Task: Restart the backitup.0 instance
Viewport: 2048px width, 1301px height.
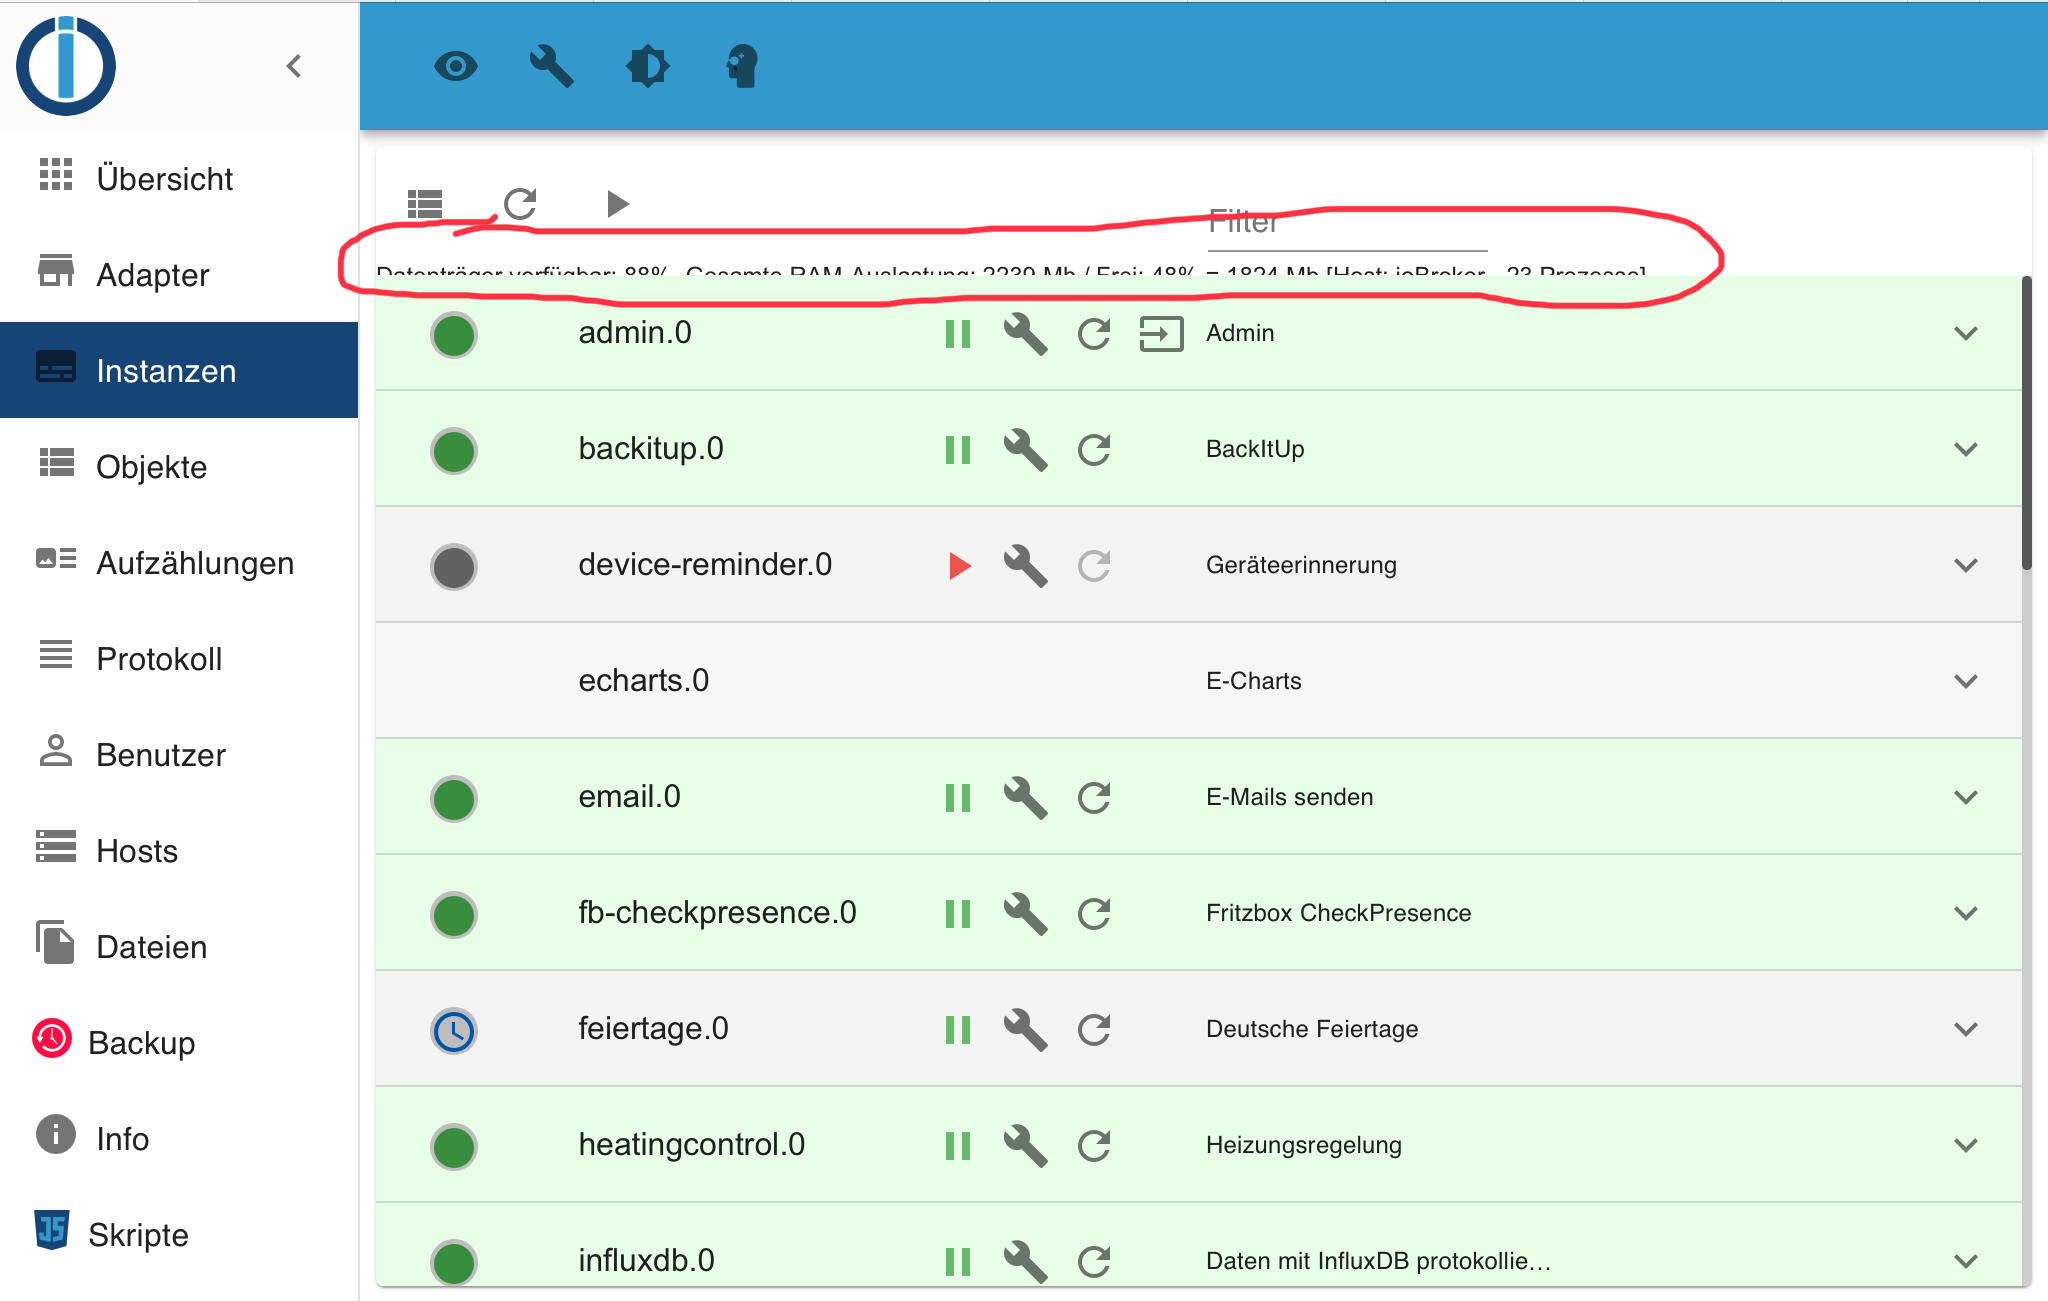Action: click(1093, 450)
